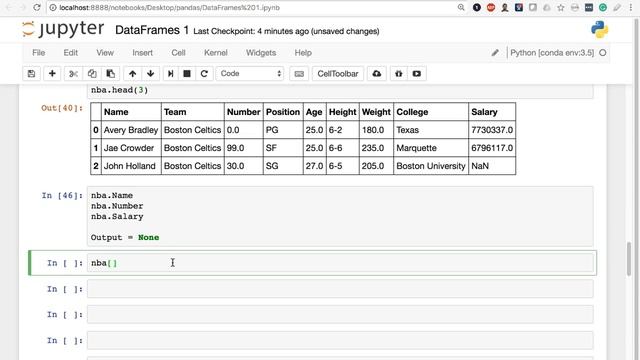Click the cloud upload toolbar icon
Viewport: 640px width, 360px height.
tap(377, 74)
